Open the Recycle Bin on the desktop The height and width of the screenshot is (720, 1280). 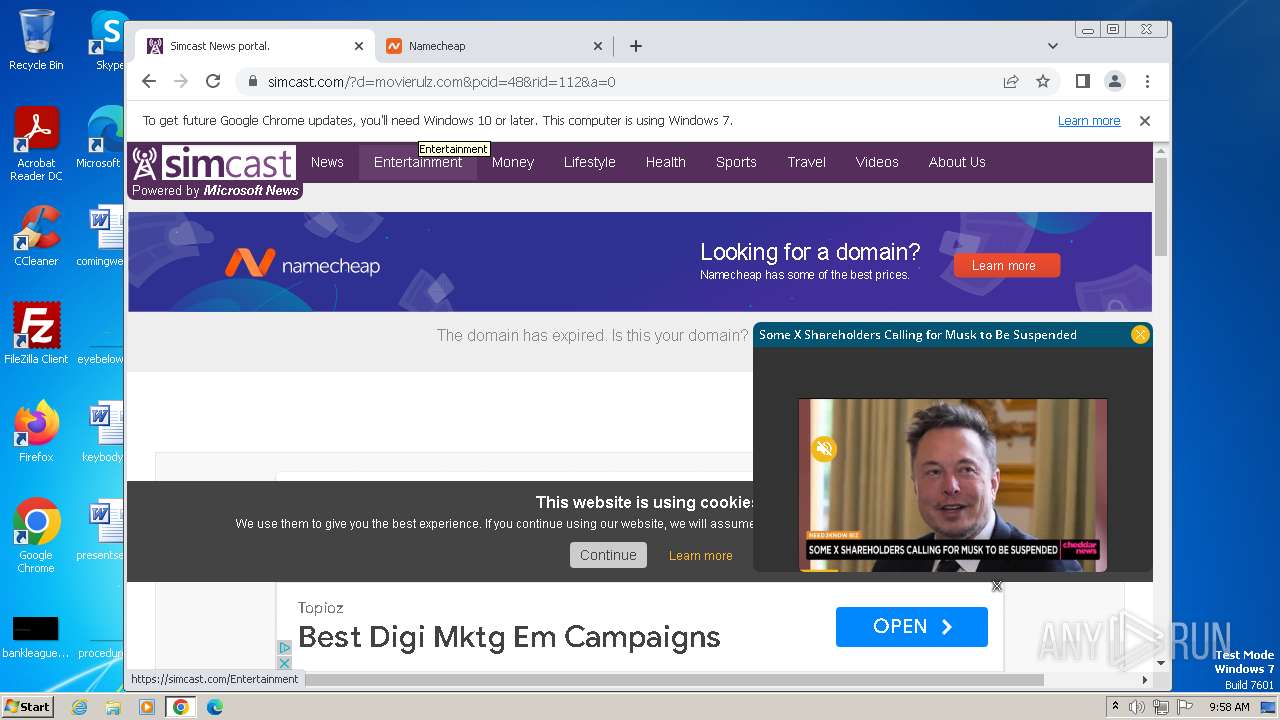[36, 40]
